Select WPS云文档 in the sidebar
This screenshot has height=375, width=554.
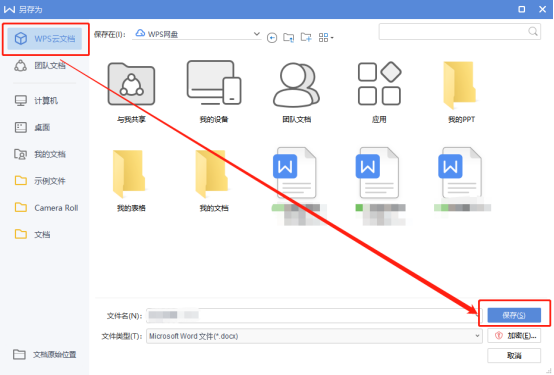tap(45, 39)
